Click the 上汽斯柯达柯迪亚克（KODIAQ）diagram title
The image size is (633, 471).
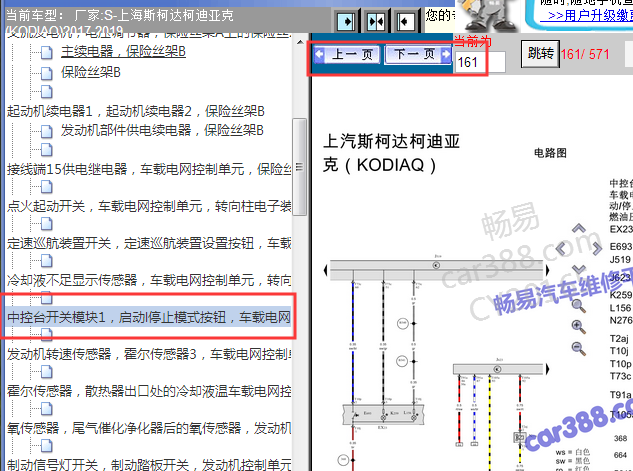coord(391,153)
